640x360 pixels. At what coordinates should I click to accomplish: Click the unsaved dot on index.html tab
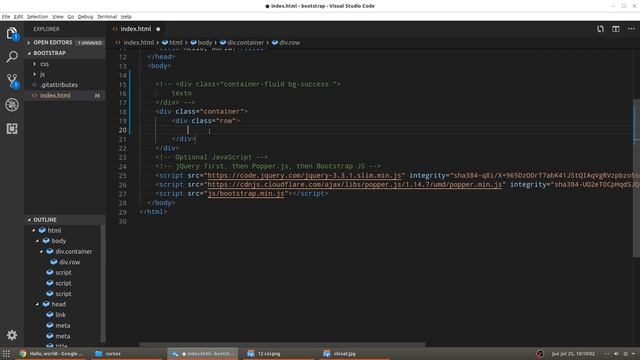click(x=158, y=29)
